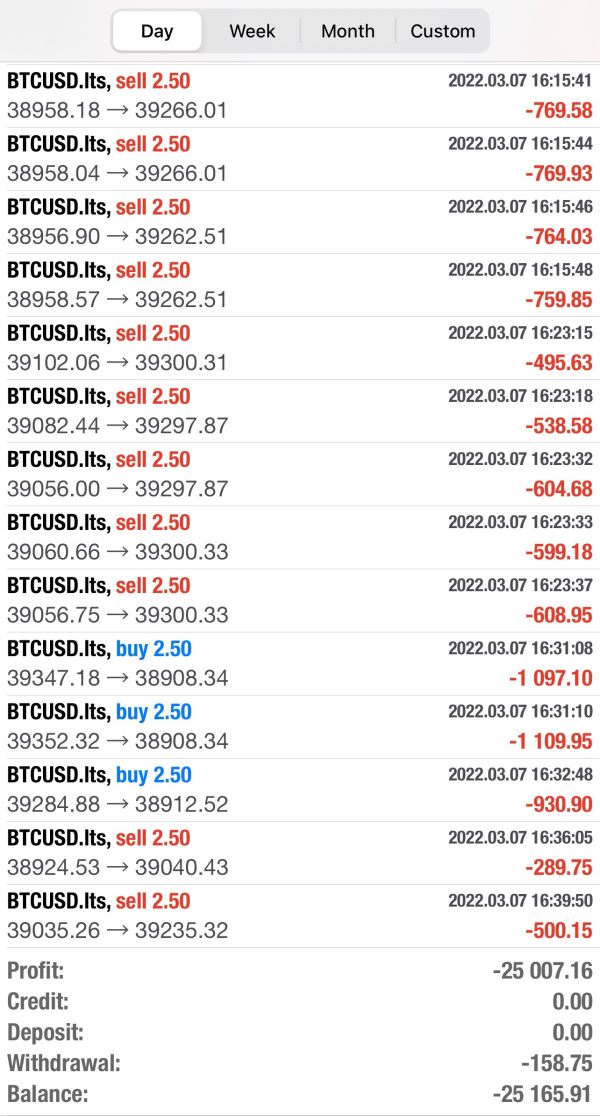The image size is (600, 1116).
Task: Tap the sell trade opened at 38956.90
Action: pyautogui.click(x=300, y=222)
